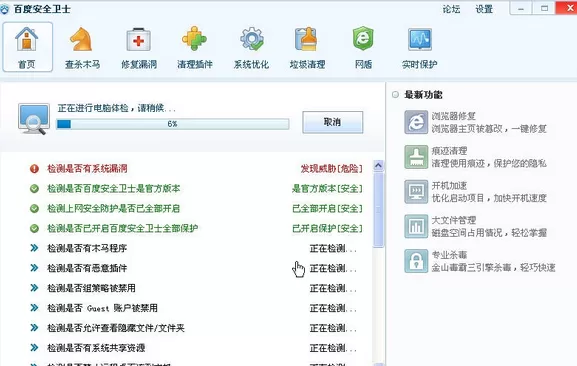
Task: Switch to 清理插件 tab label
Action: point(195,64)
